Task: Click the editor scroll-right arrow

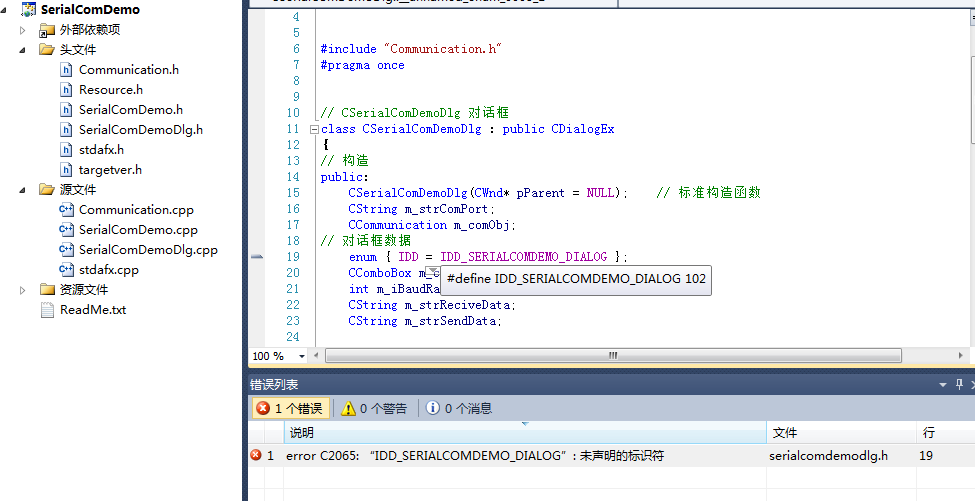Action: pos(961,356)
